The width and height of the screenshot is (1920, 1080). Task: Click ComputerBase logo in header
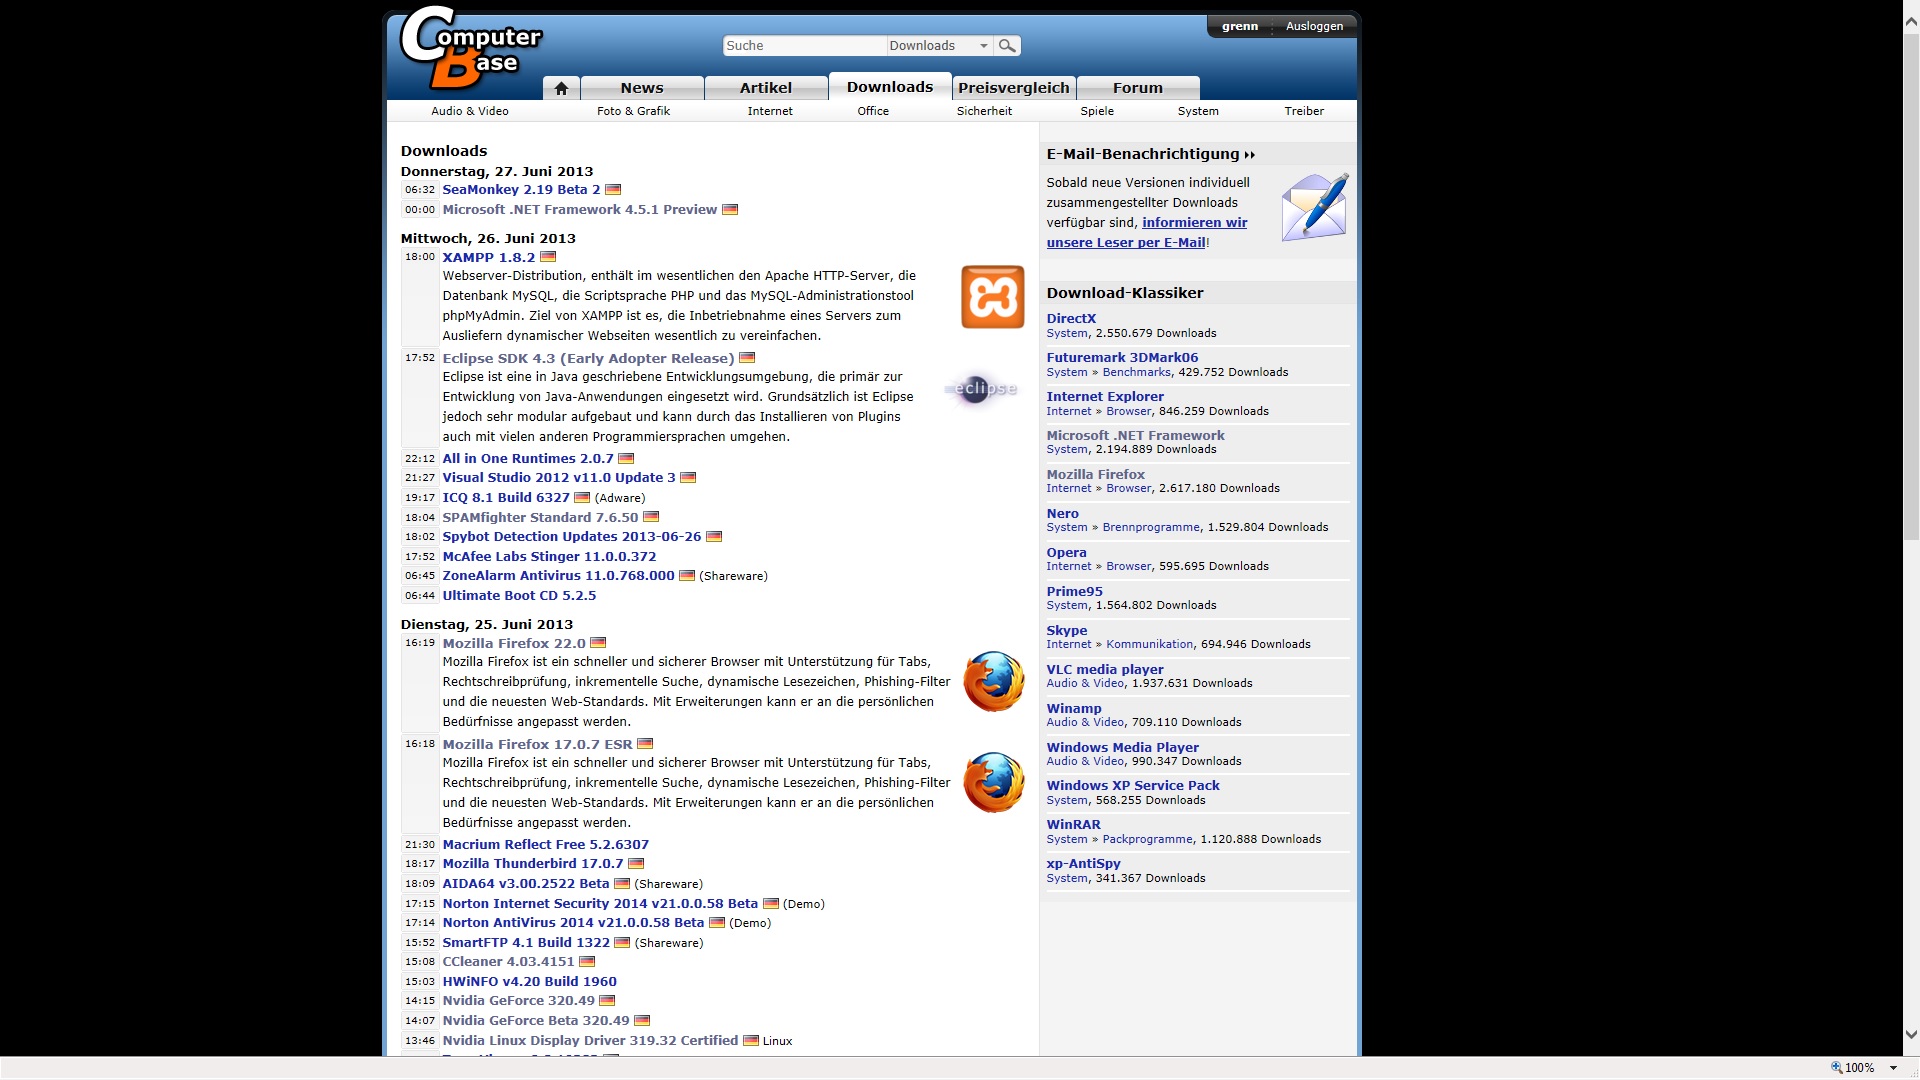point(468,50)
